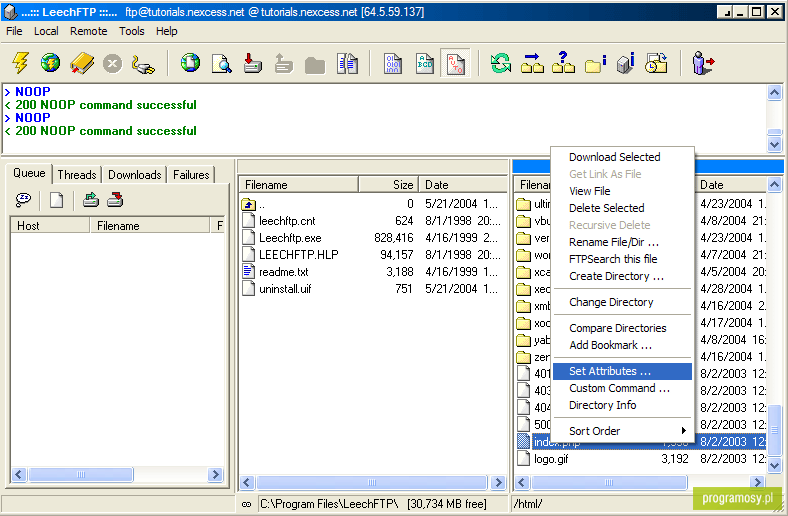The width and height of the screenshot is (788, 516).
Task: Open the Local menu
Action: (46, 31)
